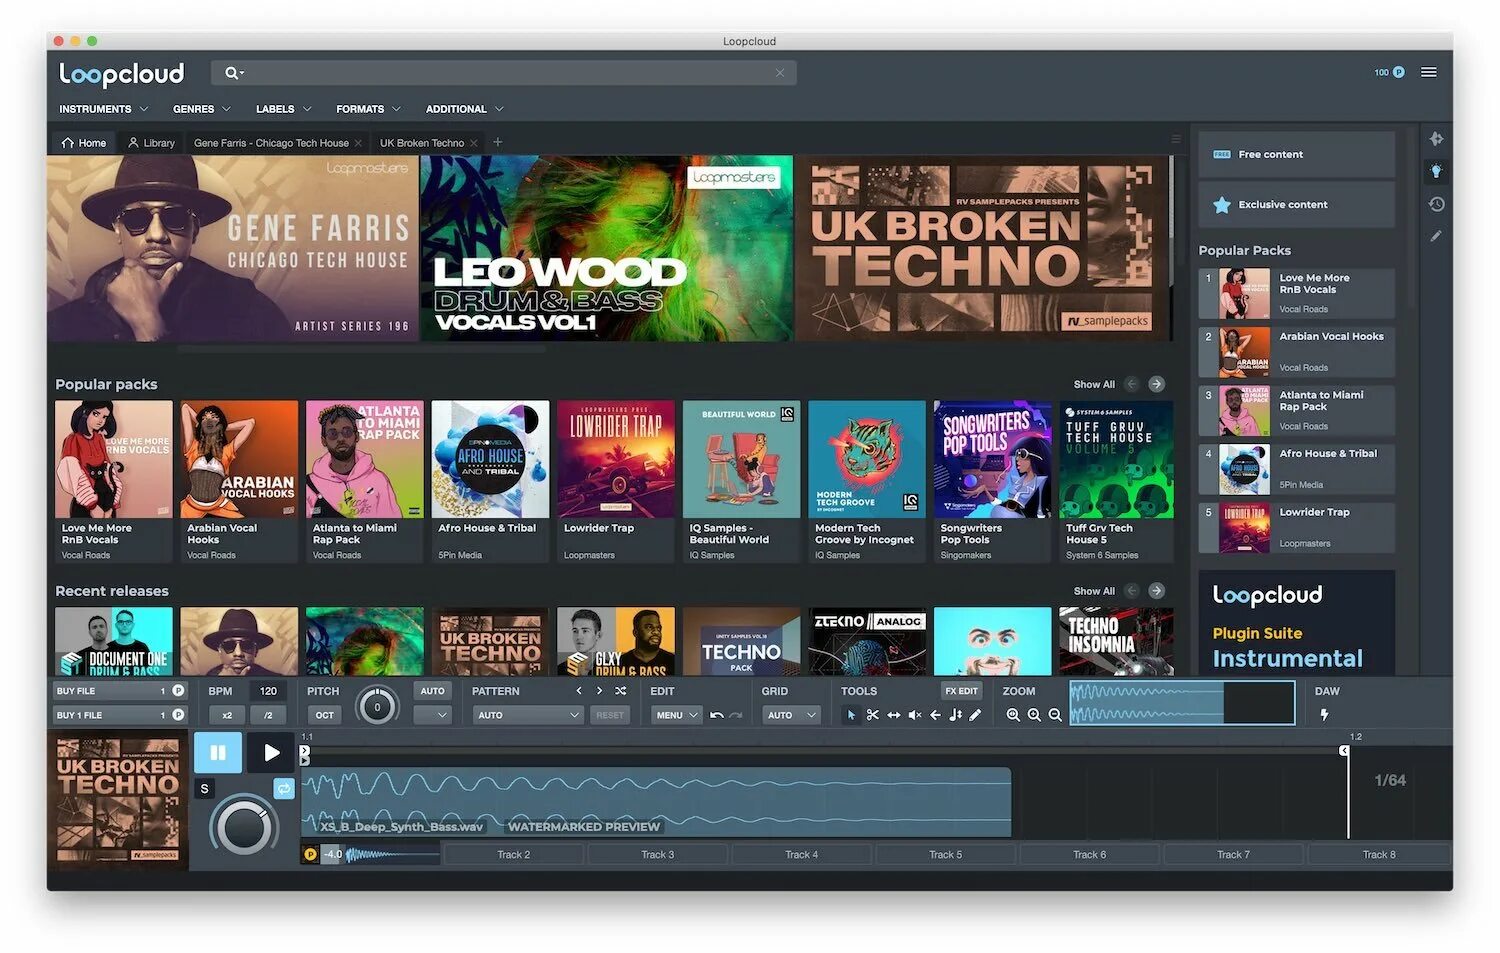Image resolution: width=1500 pixels, height=953 pixels.
Task: Go to next pattern arrow
Action: tap(599, 691)
